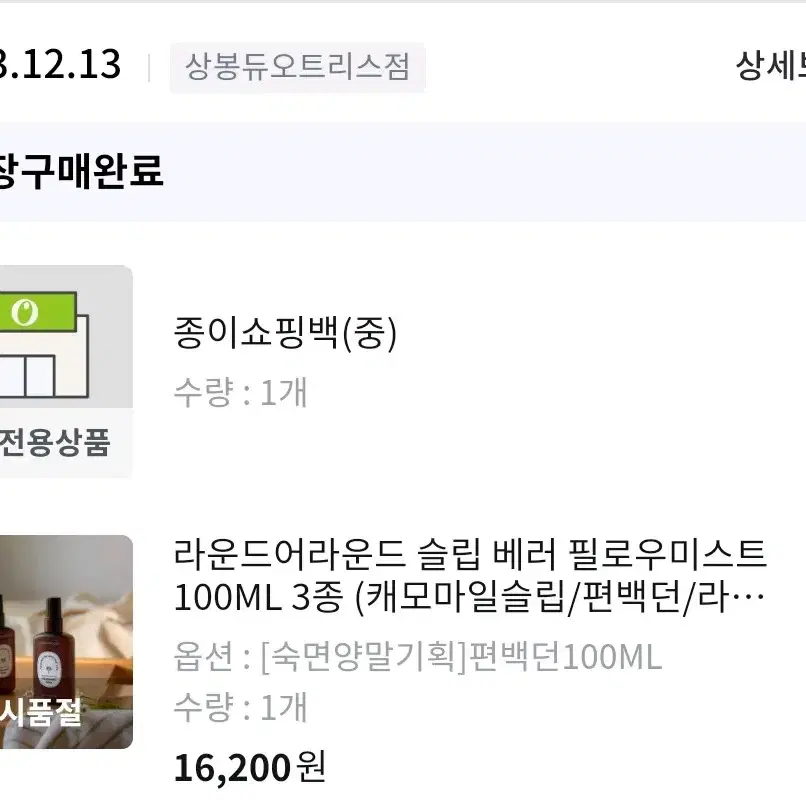Click the shopping bag 수량 : 1개 text
The width and height of the screenshot is (806, 806).
[x=240, y=393]
